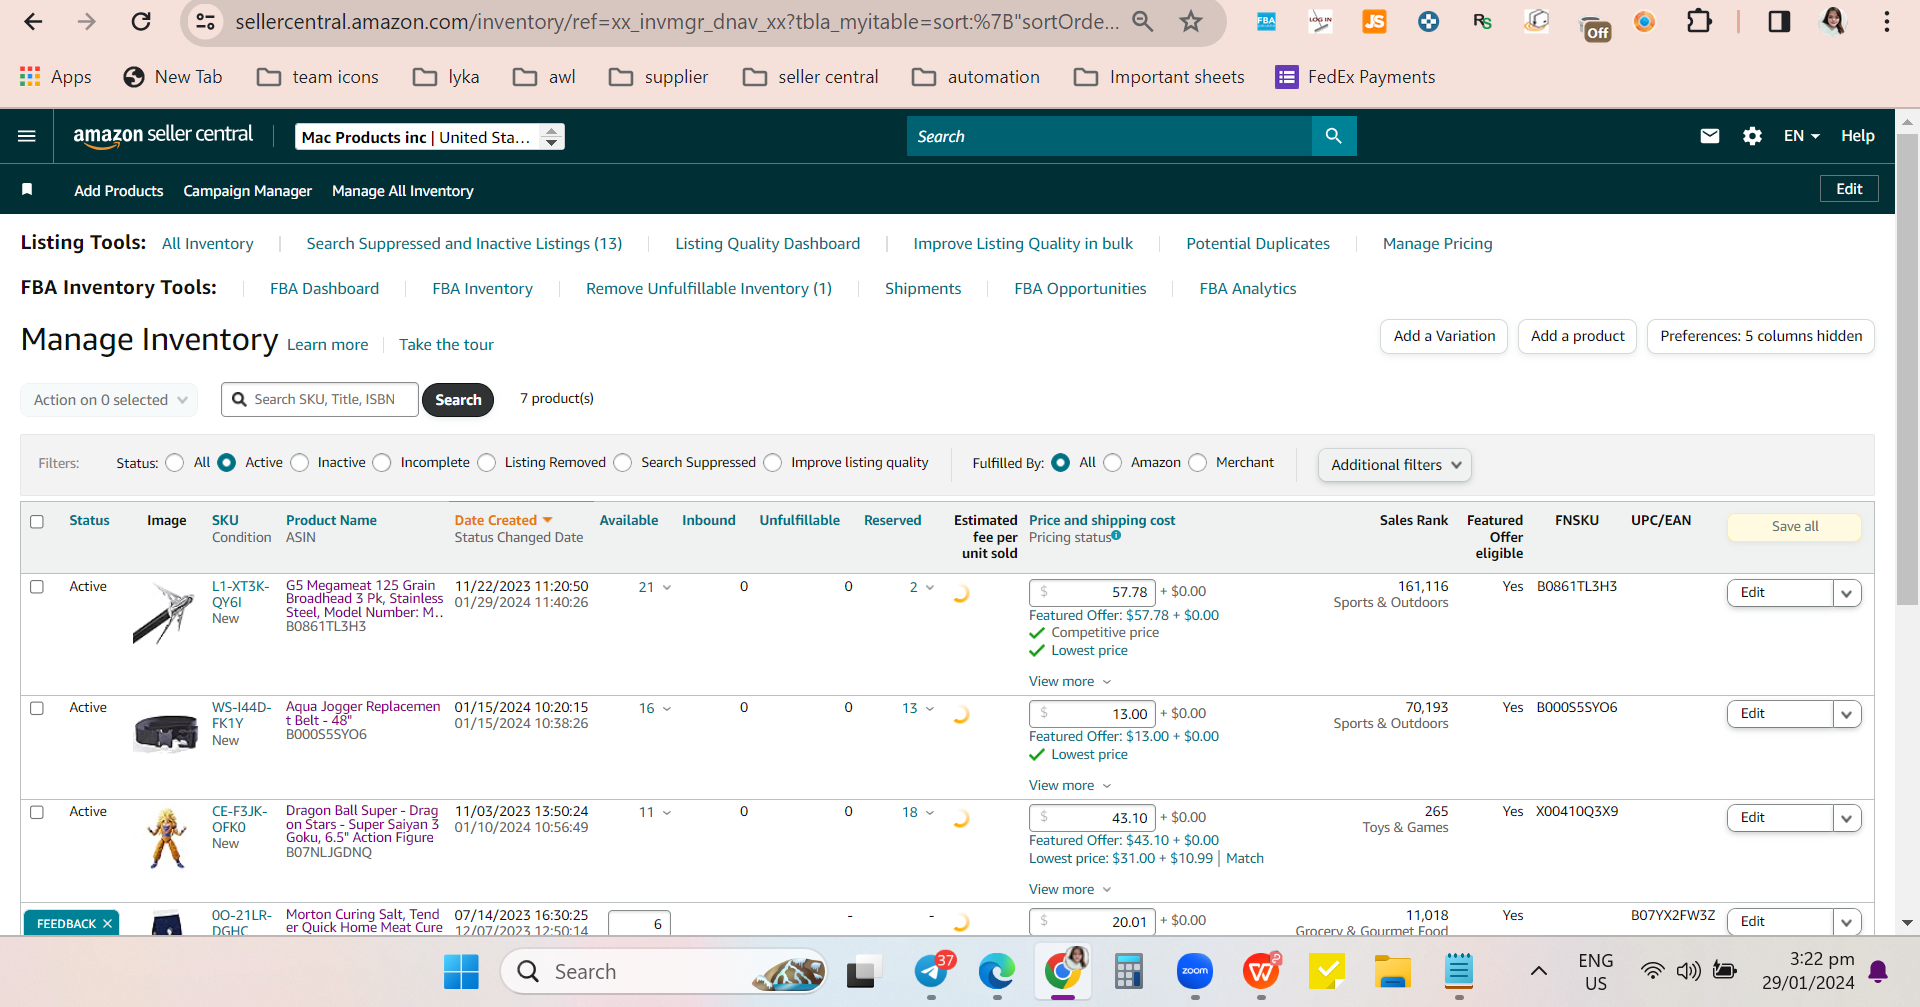This screenshot has width=1920, height=1007.
Task: Select the Incomplete status radio button
Action: [x=382, y=463]
